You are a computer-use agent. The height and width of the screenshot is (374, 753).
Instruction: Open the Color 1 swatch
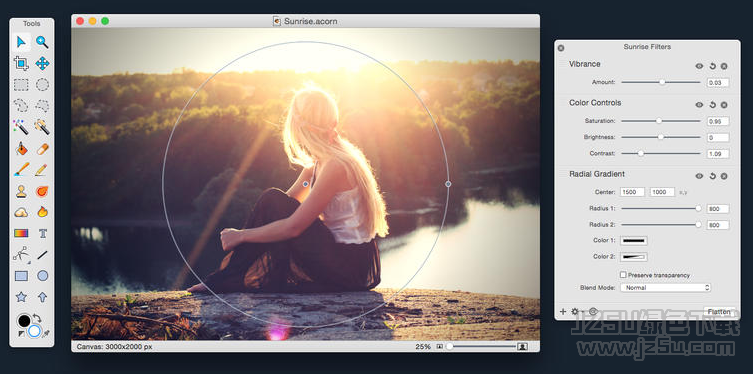(633, 241)
